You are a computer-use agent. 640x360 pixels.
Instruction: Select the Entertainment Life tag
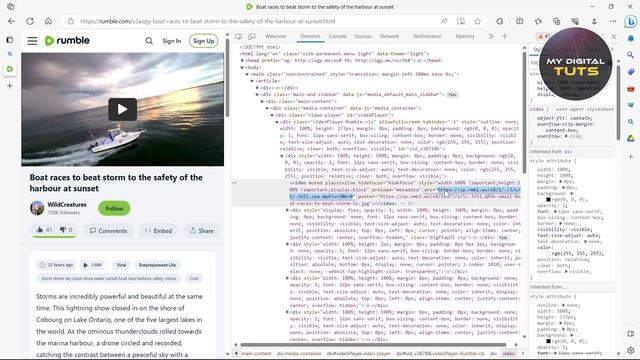[157, 265]
